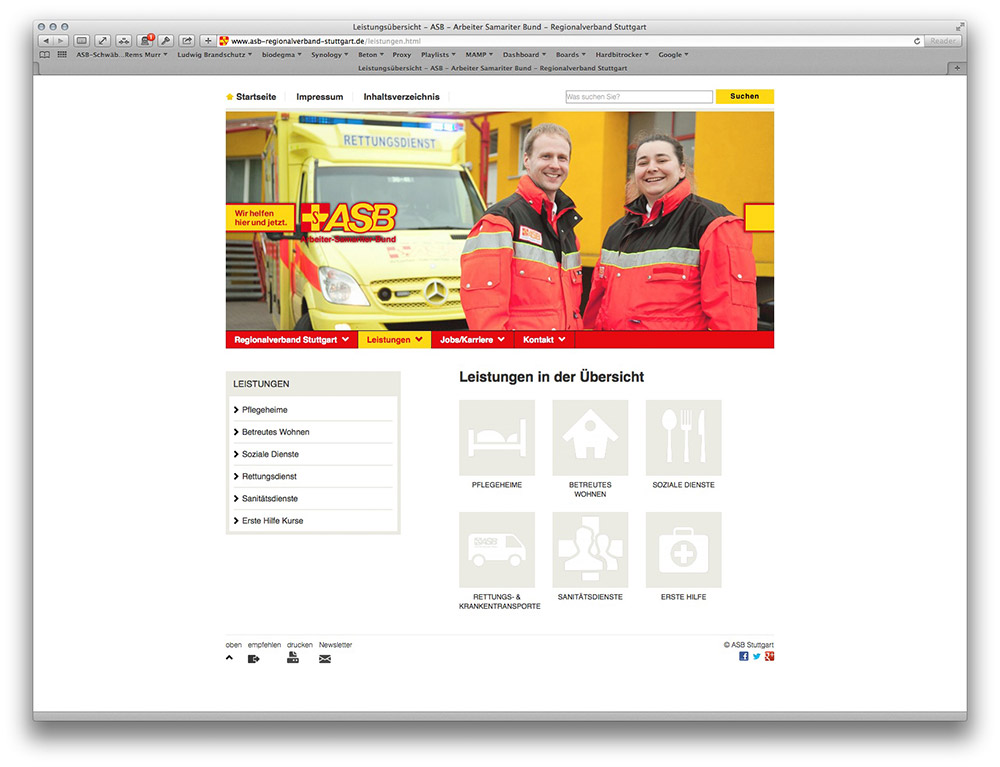Open the Twitter icon in the footer
The height and width of the screenshot is (767, 1000).
[x=756, y=656]
